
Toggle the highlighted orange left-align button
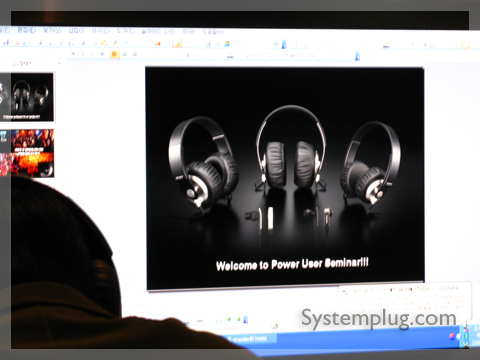click(115, 54)
